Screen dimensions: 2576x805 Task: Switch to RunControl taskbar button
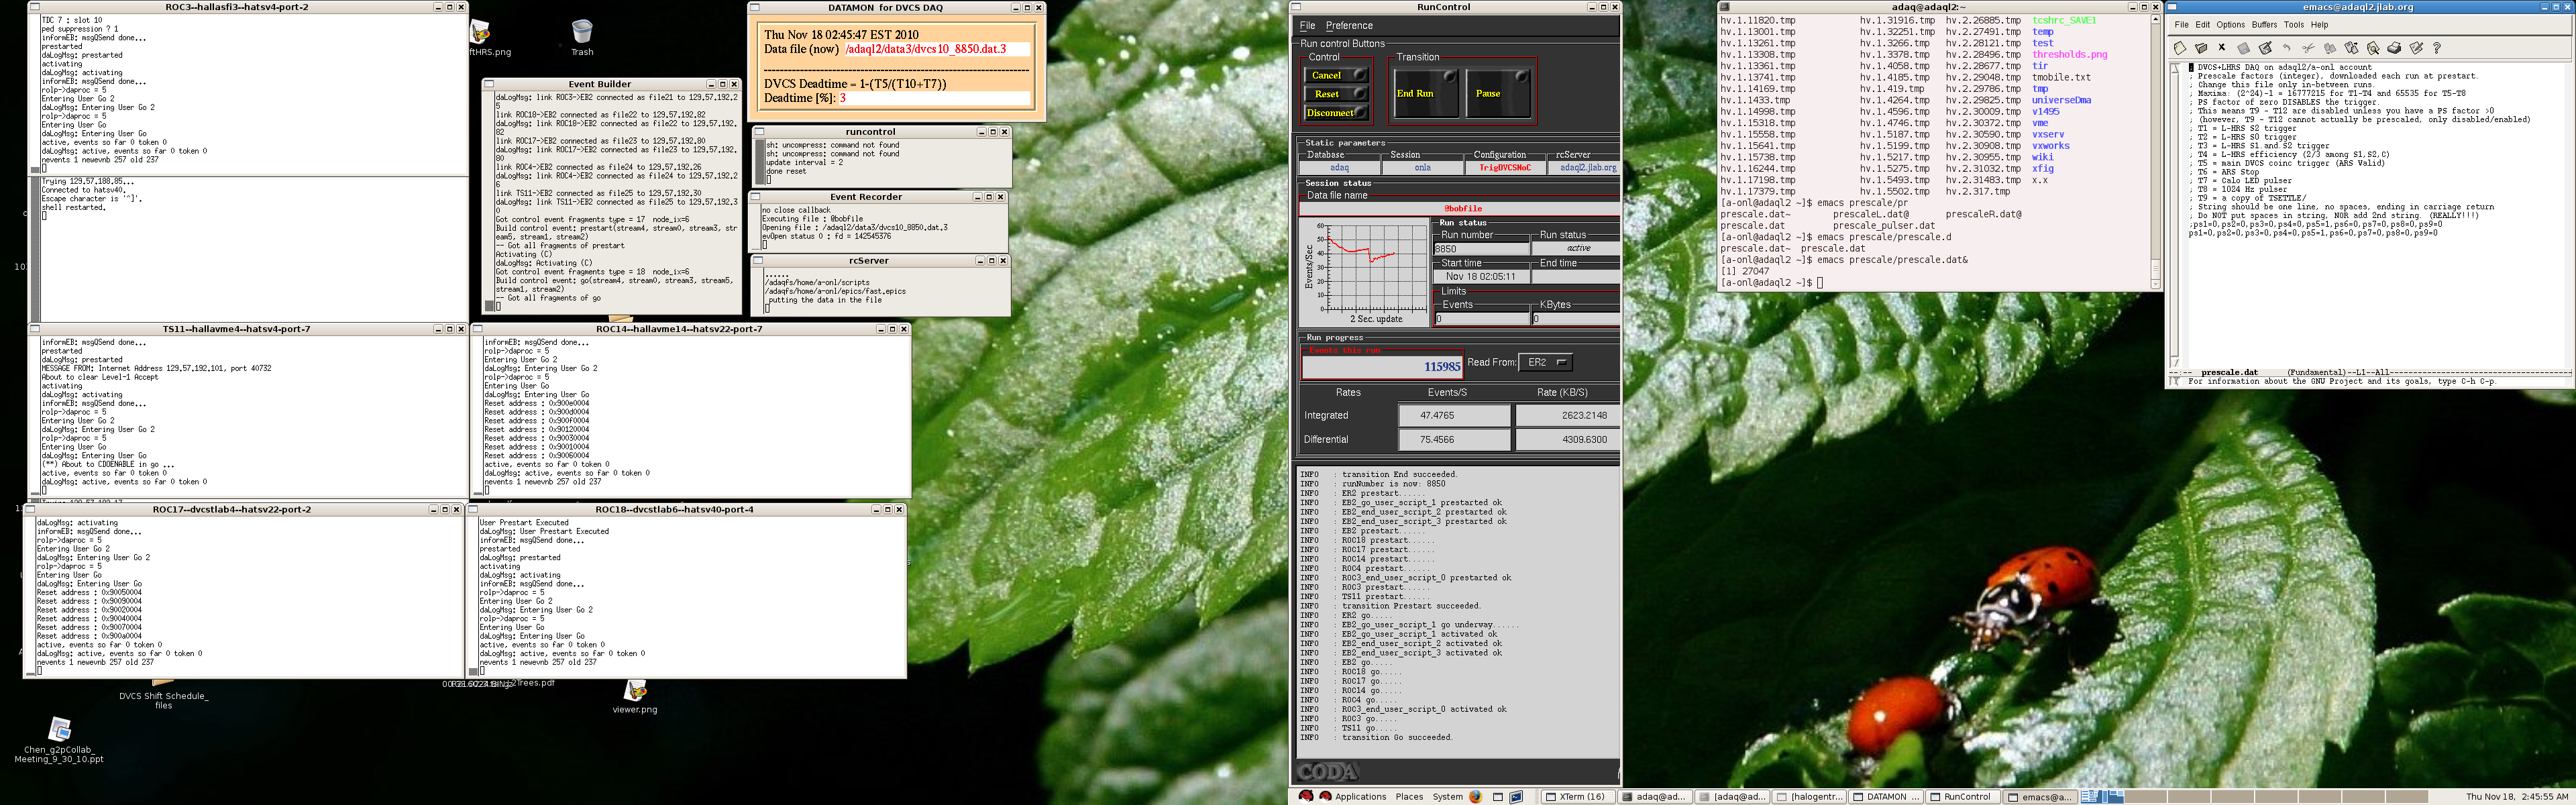(x=1962, y=797)
